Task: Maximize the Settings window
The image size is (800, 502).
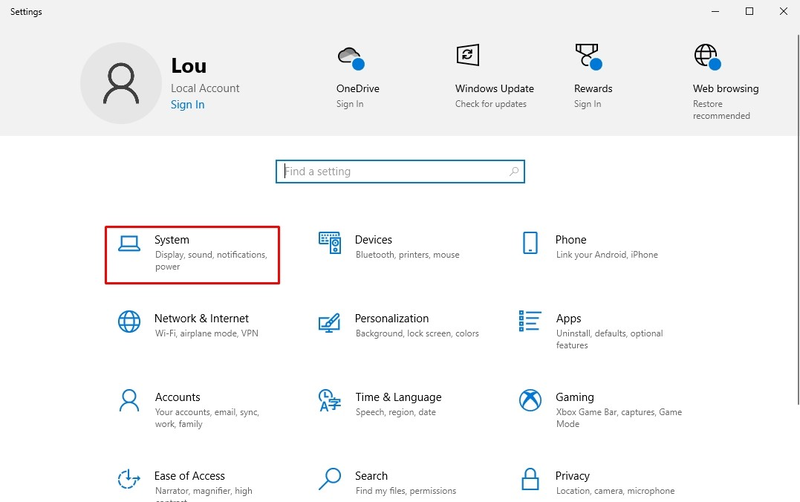Action: (x=749, y=11)
